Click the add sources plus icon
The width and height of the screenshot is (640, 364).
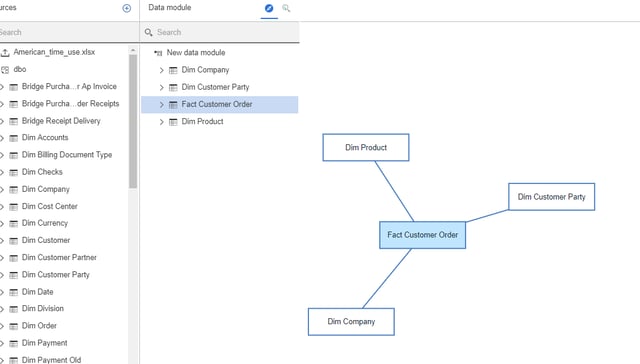point(127,8)
